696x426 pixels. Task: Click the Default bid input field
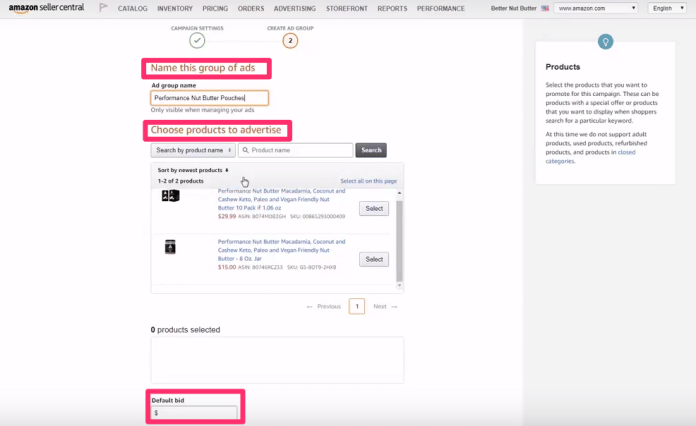194,412
